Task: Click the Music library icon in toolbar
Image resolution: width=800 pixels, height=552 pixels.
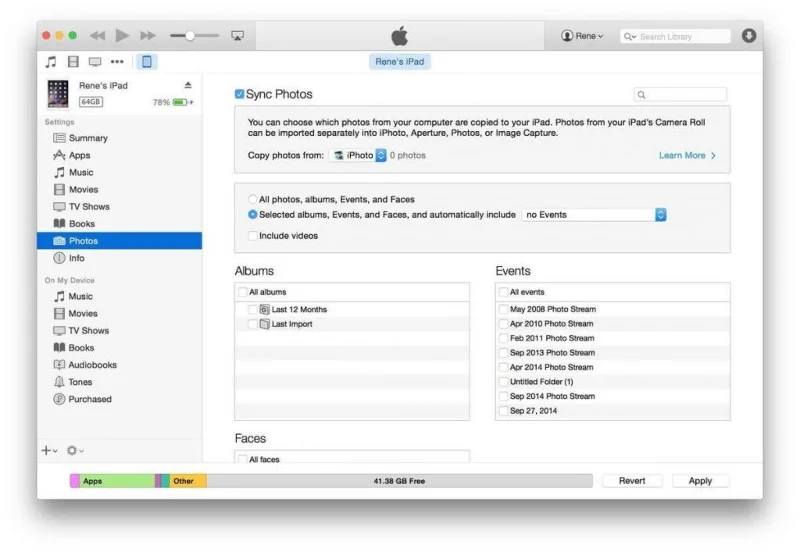Action: [x=51, y=62]
